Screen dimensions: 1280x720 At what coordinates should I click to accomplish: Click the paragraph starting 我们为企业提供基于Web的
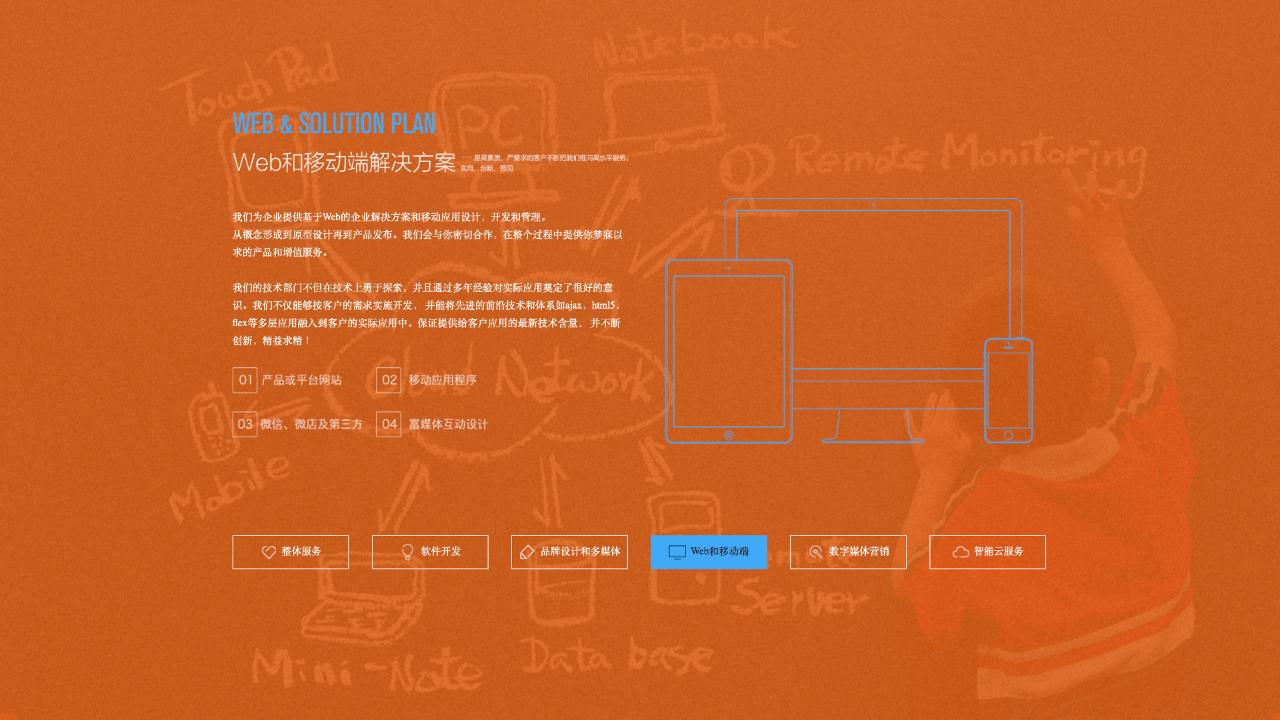(428, 234)
